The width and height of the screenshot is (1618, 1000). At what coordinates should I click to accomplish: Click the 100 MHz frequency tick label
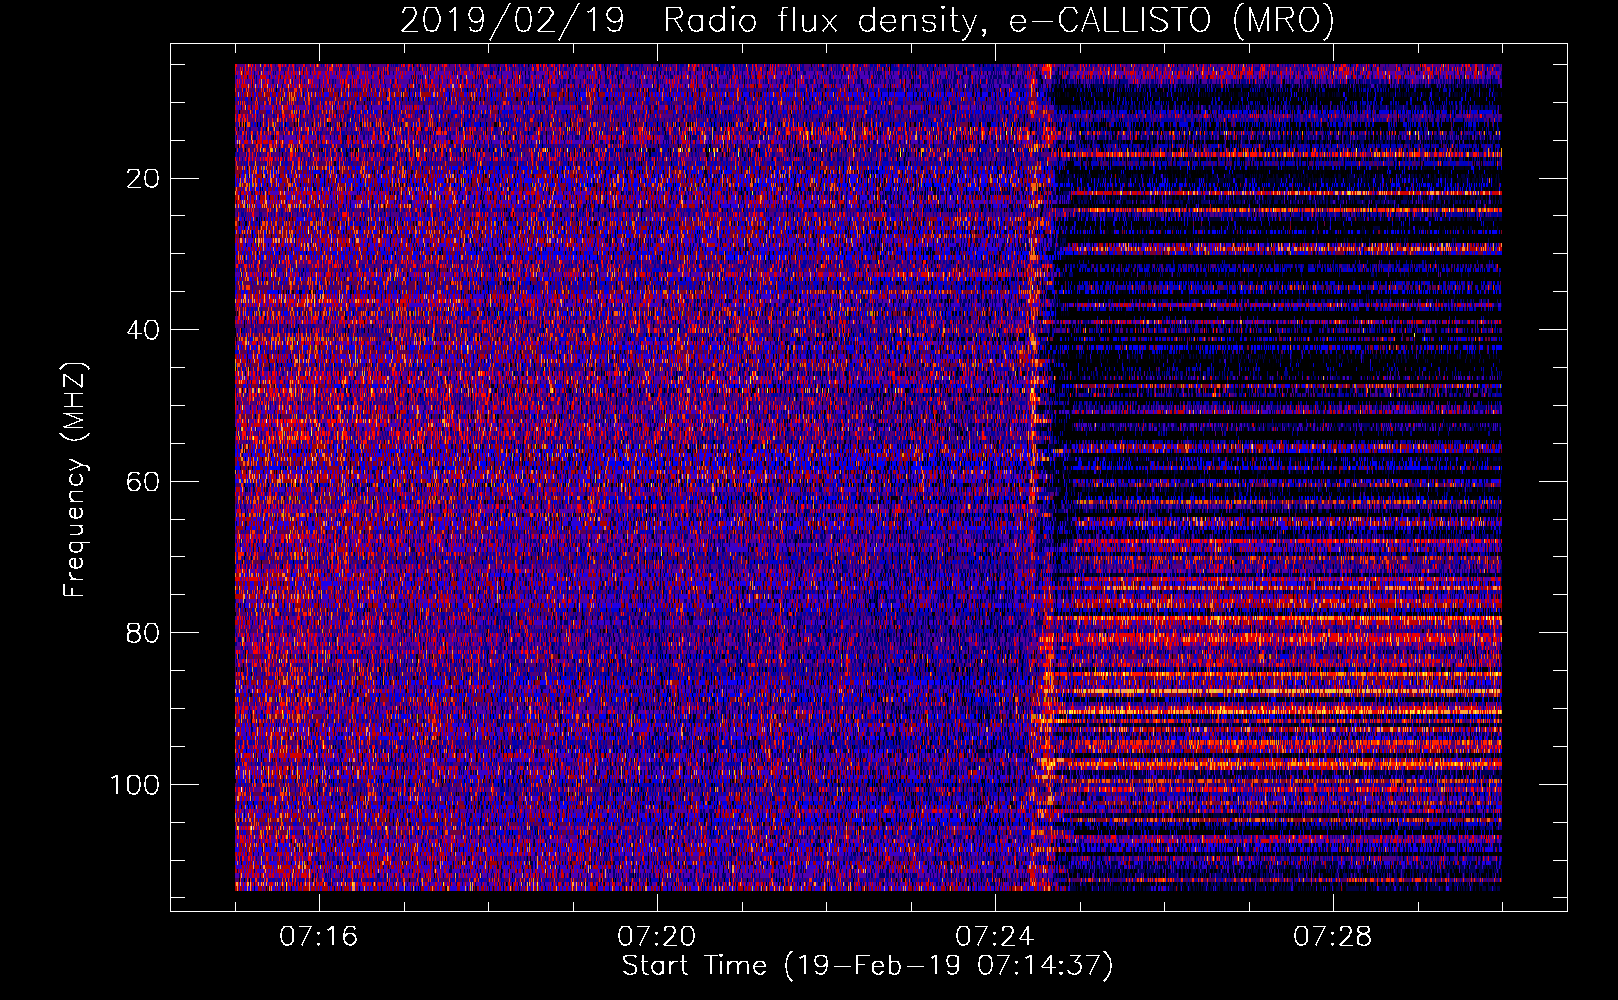coord(135,785)
